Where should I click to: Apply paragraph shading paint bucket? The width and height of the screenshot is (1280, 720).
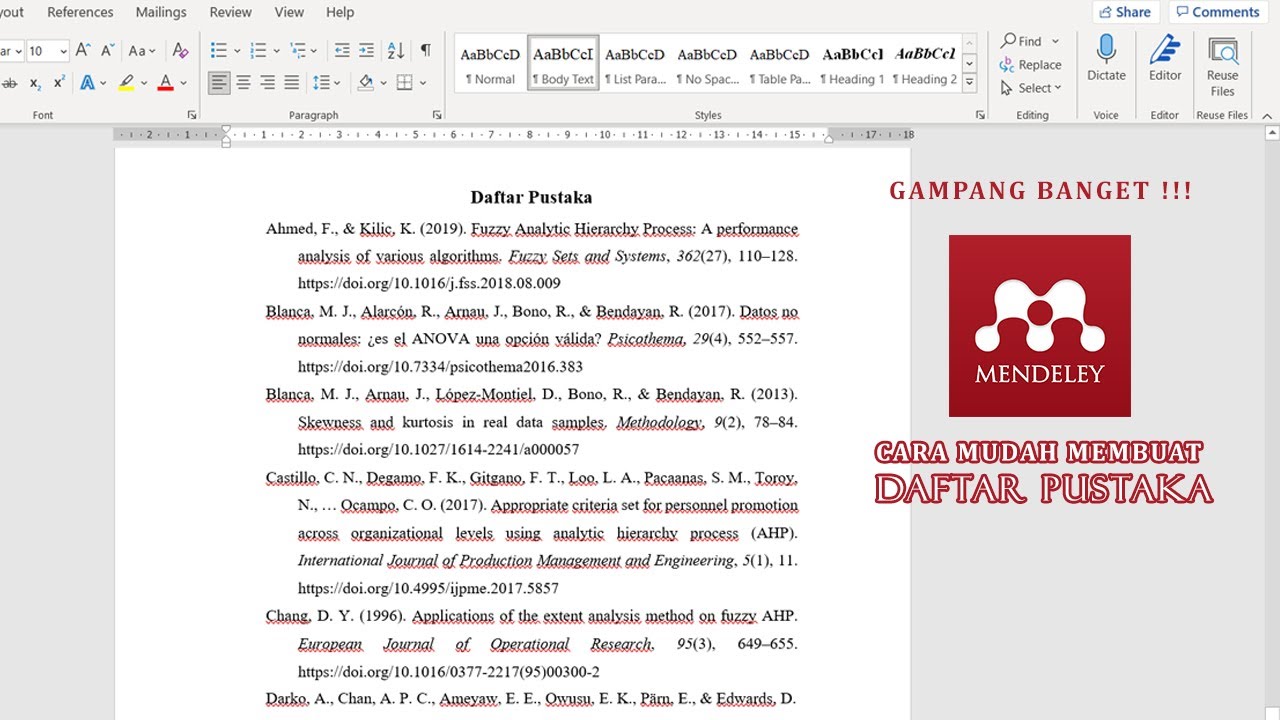[x=366, y=83]
